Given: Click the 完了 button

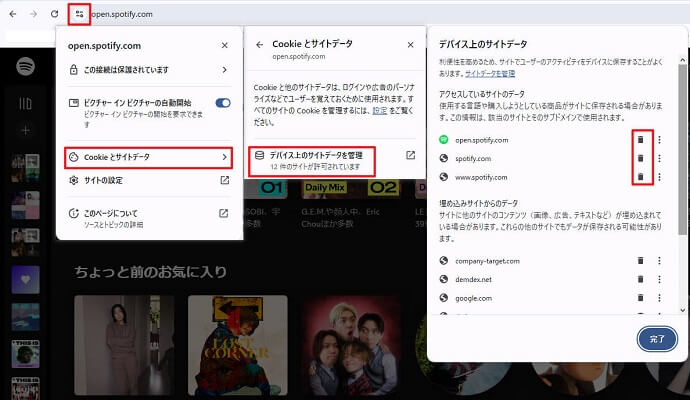Looking at the screenshot, I should tap(657, 339).
